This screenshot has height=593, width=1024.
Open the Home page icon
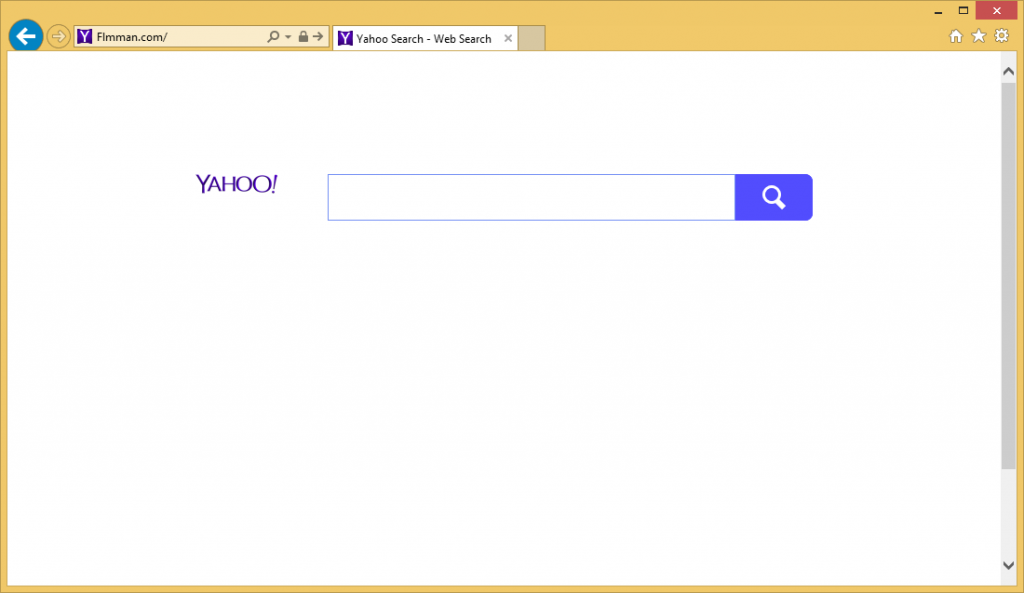(956, 37)
